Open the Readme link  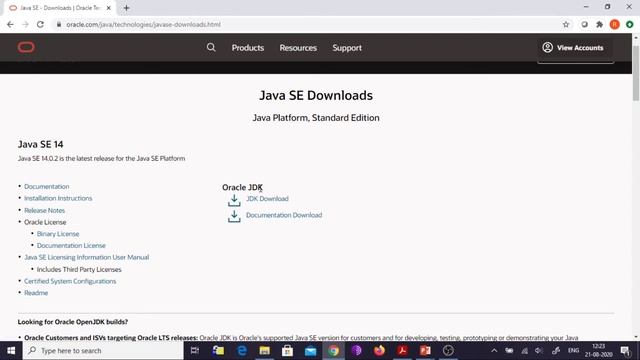pyautogui.click(x=36, y=293)
